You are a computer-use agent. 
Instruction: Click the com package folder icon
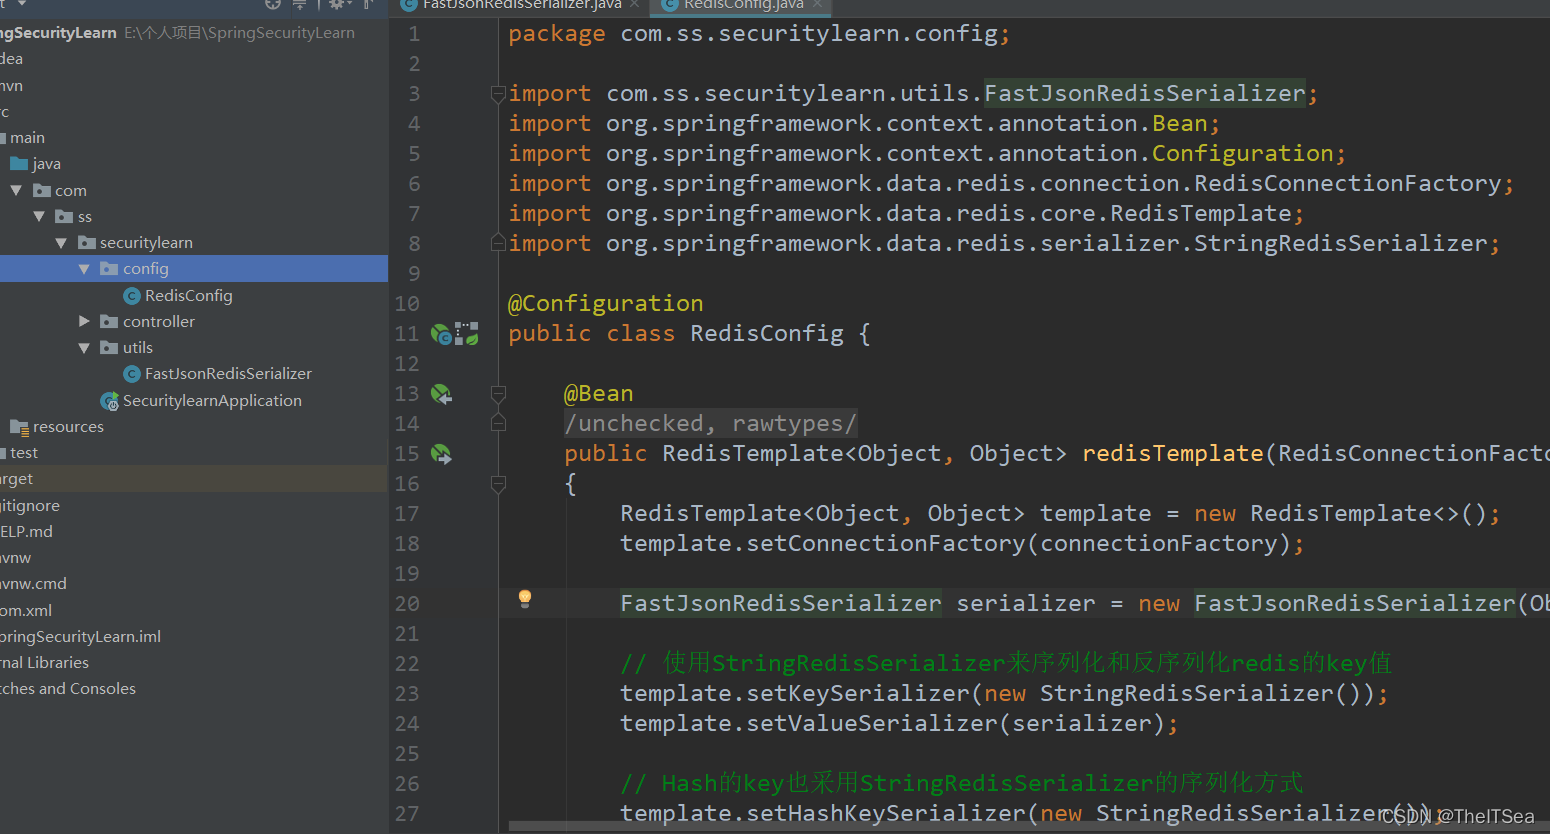[x=42, y=191]
